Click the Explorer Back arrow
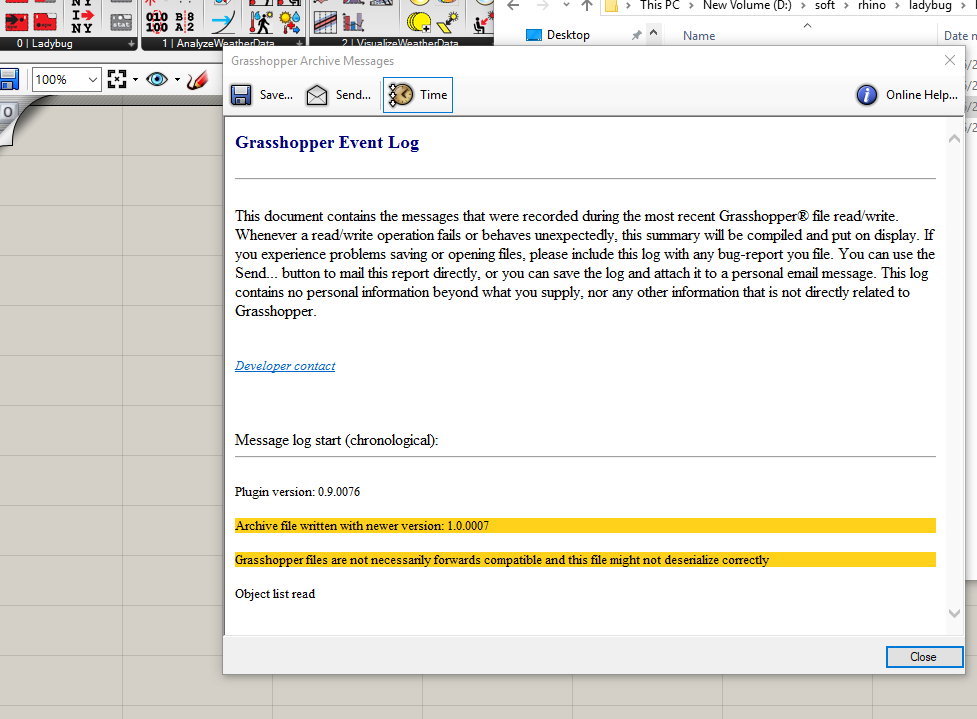The height and width of the screenshot is (719, 977). click(x=513, y=6)
